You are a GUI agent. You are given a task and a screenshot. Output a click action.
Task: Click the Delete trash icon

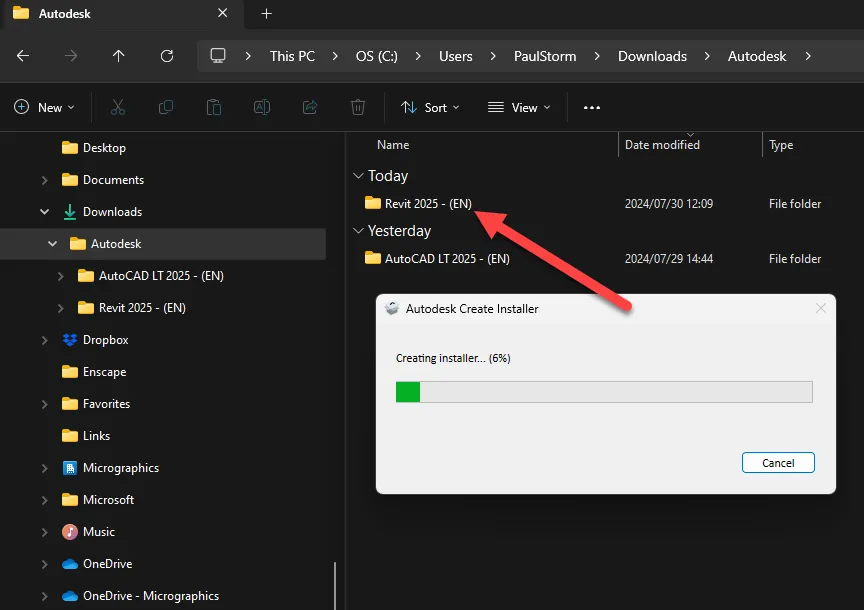tap(357, 106)
